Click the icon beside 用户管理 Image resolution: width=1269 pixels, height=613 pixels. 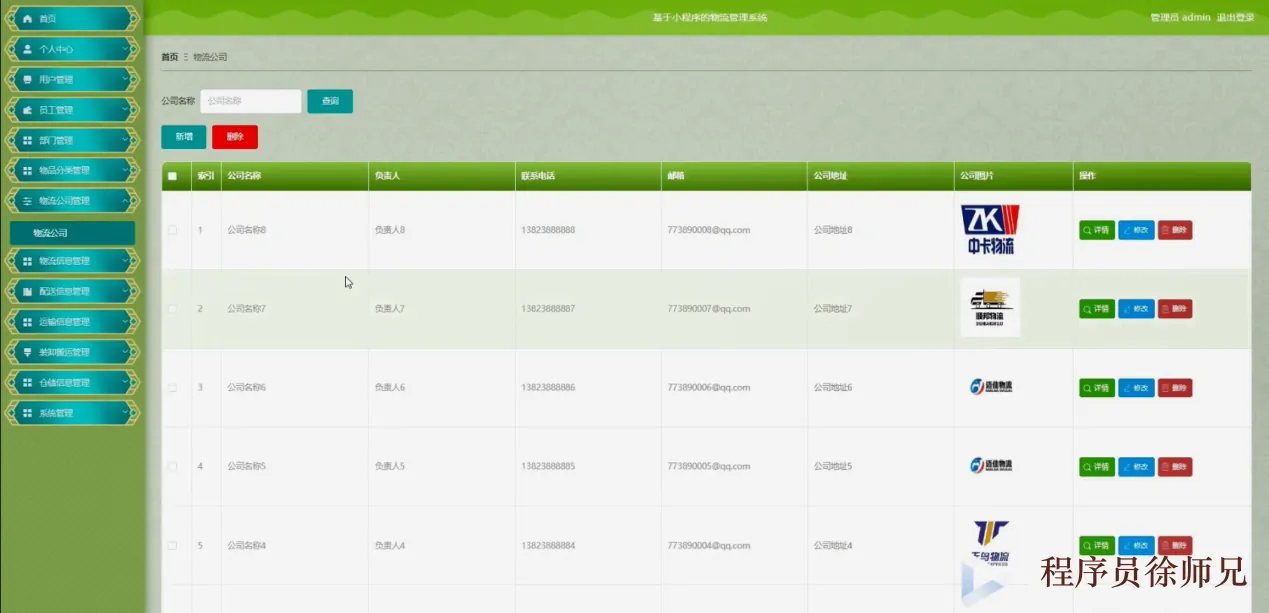click(28, 79)
